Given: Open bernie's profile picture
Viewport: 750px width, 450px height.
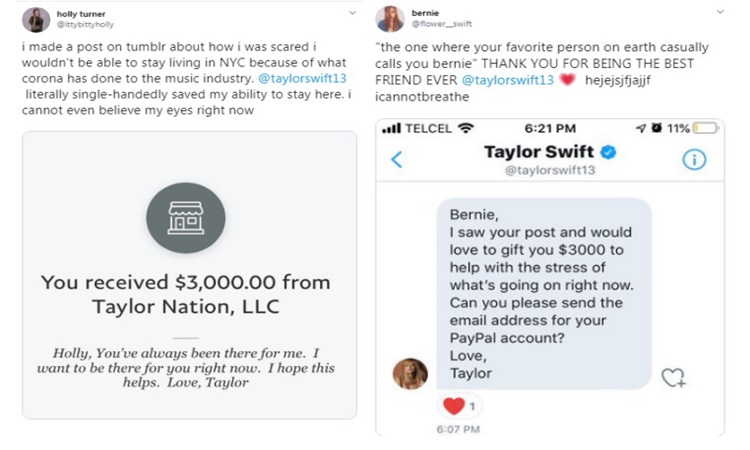Looking at the screenshot, I should [391, 19].
